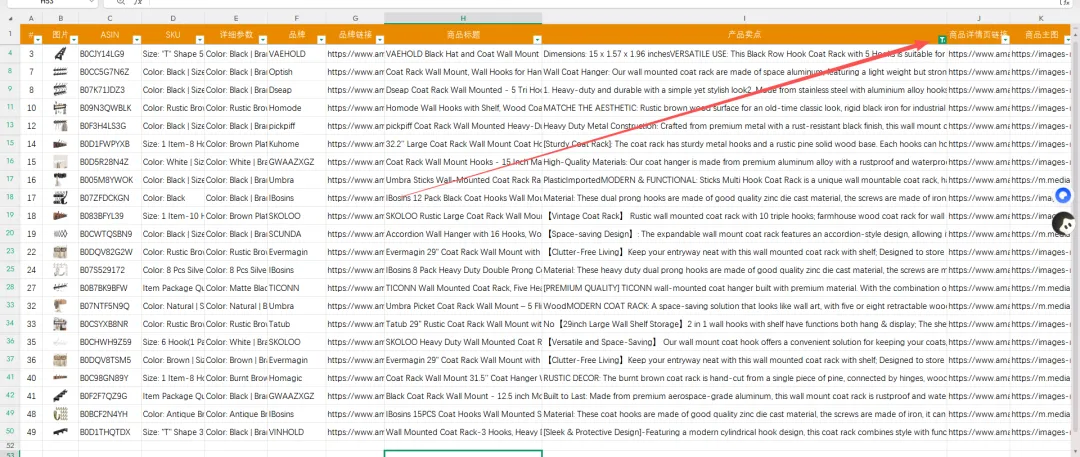Click product thumbnail for B0D1FWPYXB
The image size is (1080, 457).
tap(61, 143)
